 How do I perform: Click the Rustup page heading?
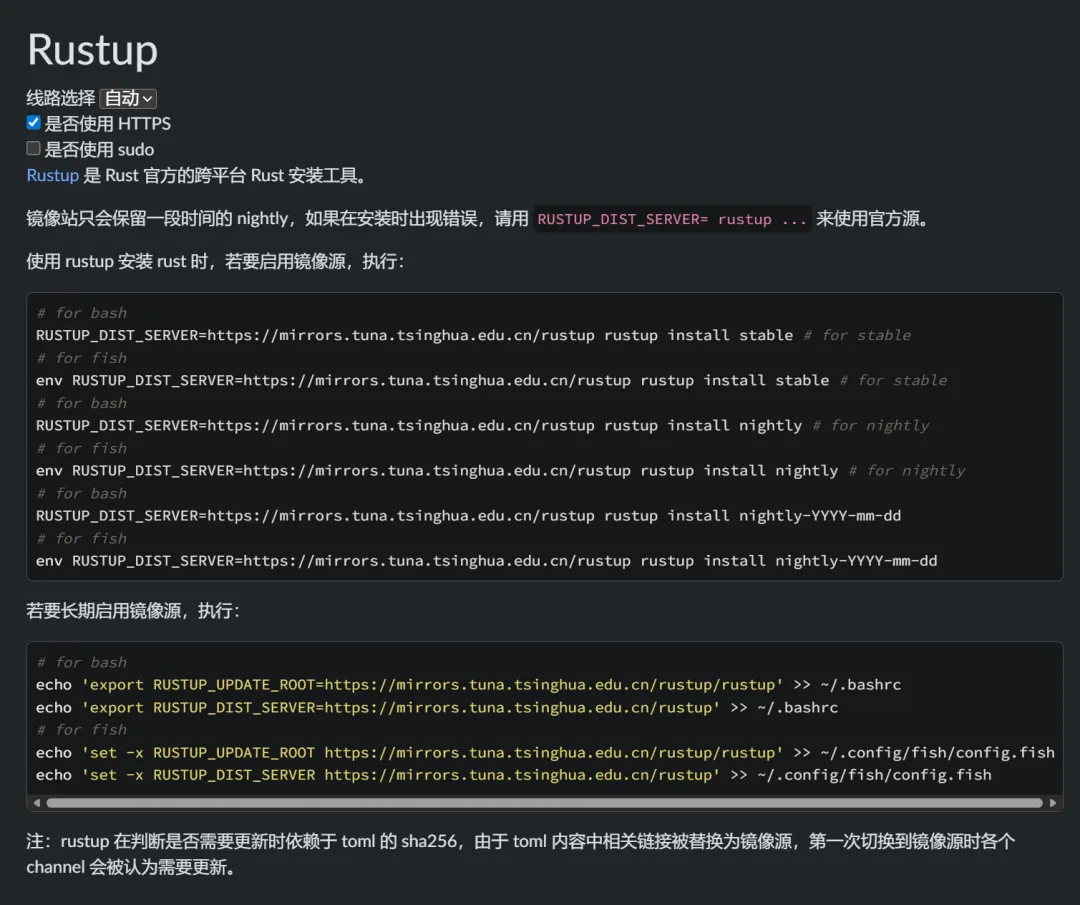pyautogui.click(x=92, y=50)
